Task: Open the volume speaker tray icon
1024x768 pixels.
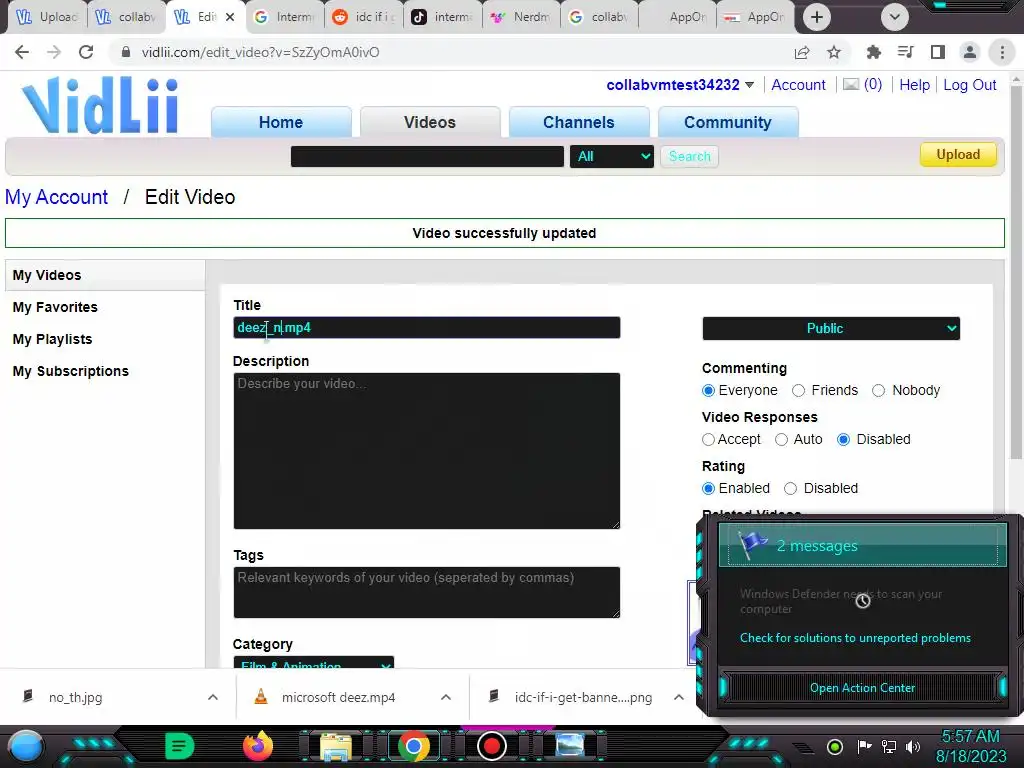Action: pyautogui.click(x=913, y=746)
